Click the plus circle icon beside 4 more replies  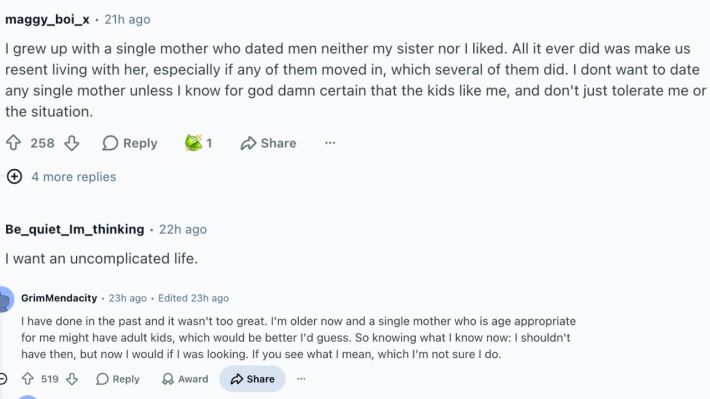[x=14, y=177]
